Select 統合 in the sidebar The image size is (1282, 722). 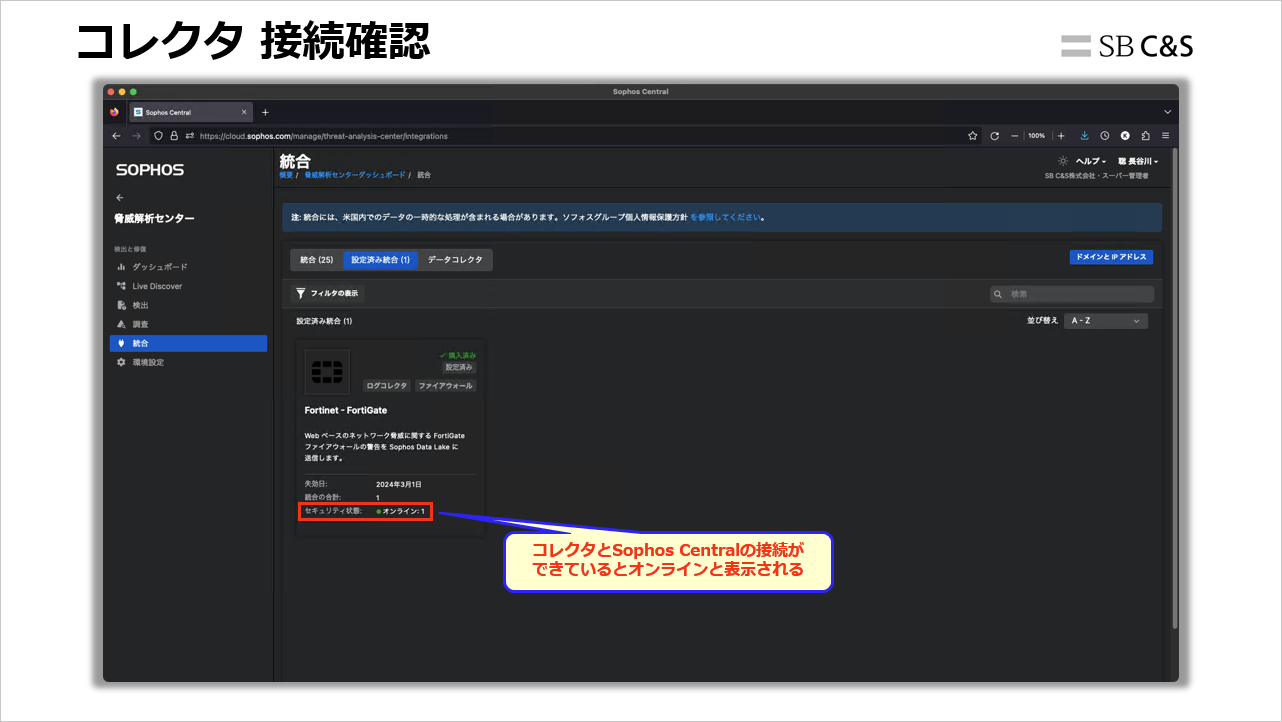[x=189, y=343]
